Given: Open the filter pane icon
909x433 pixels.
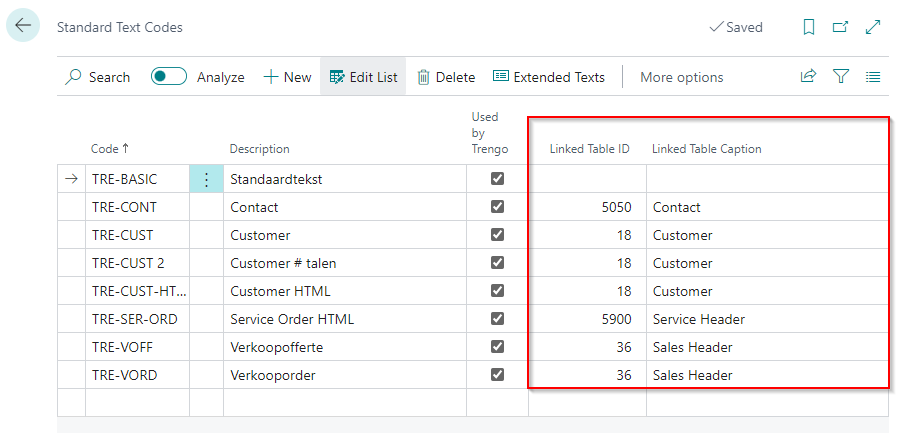Looking at the screenshot, I should pyautogui.click(x=841, y=77).
